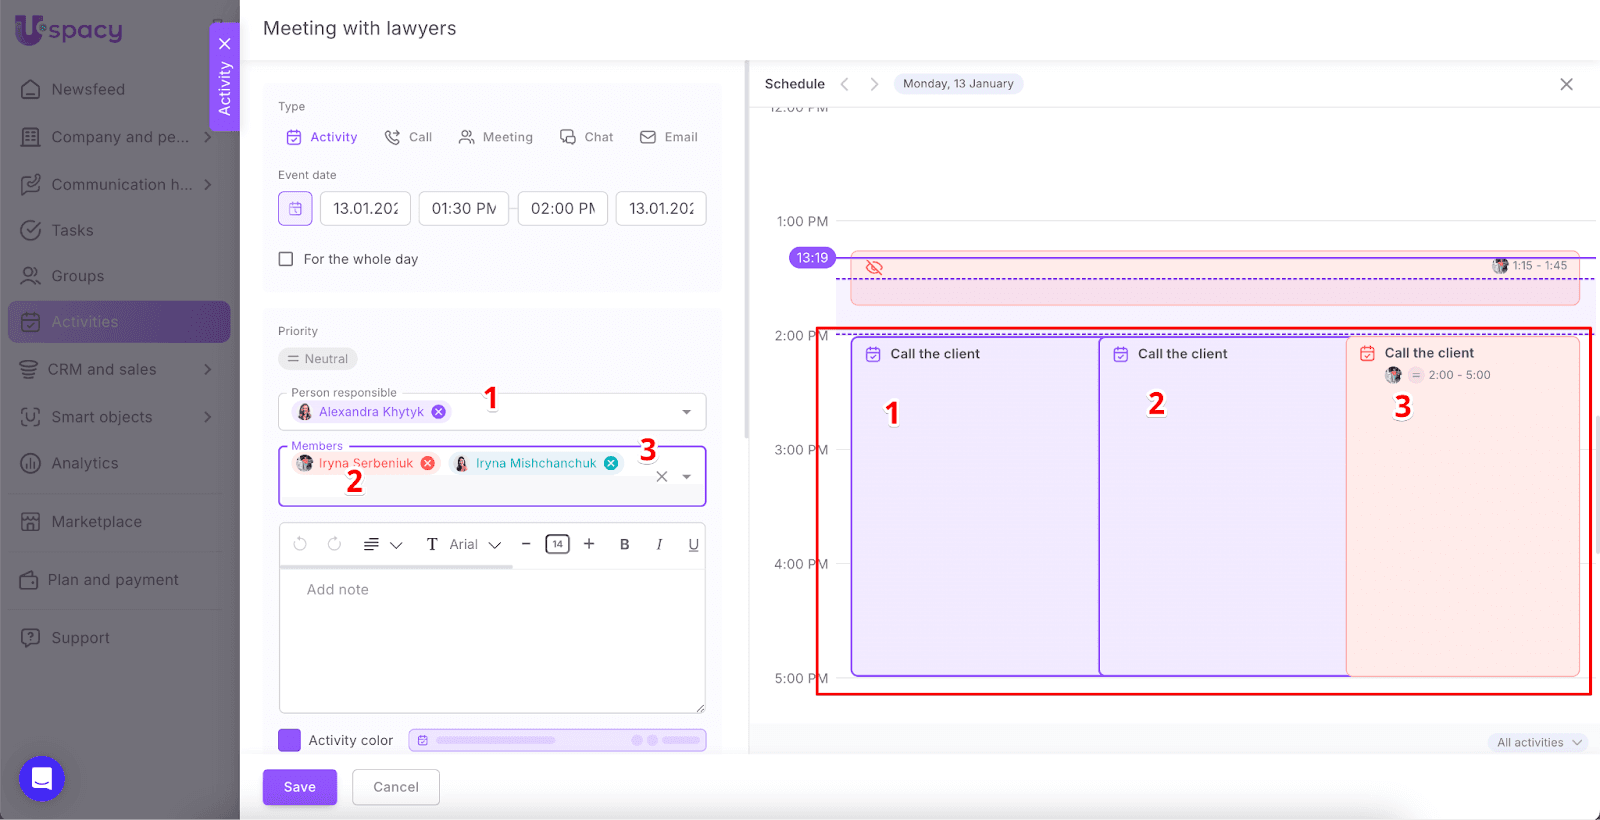Increase font size with the plus icon
Viewport: 1600px width, 820px height.
pos(589,544)
